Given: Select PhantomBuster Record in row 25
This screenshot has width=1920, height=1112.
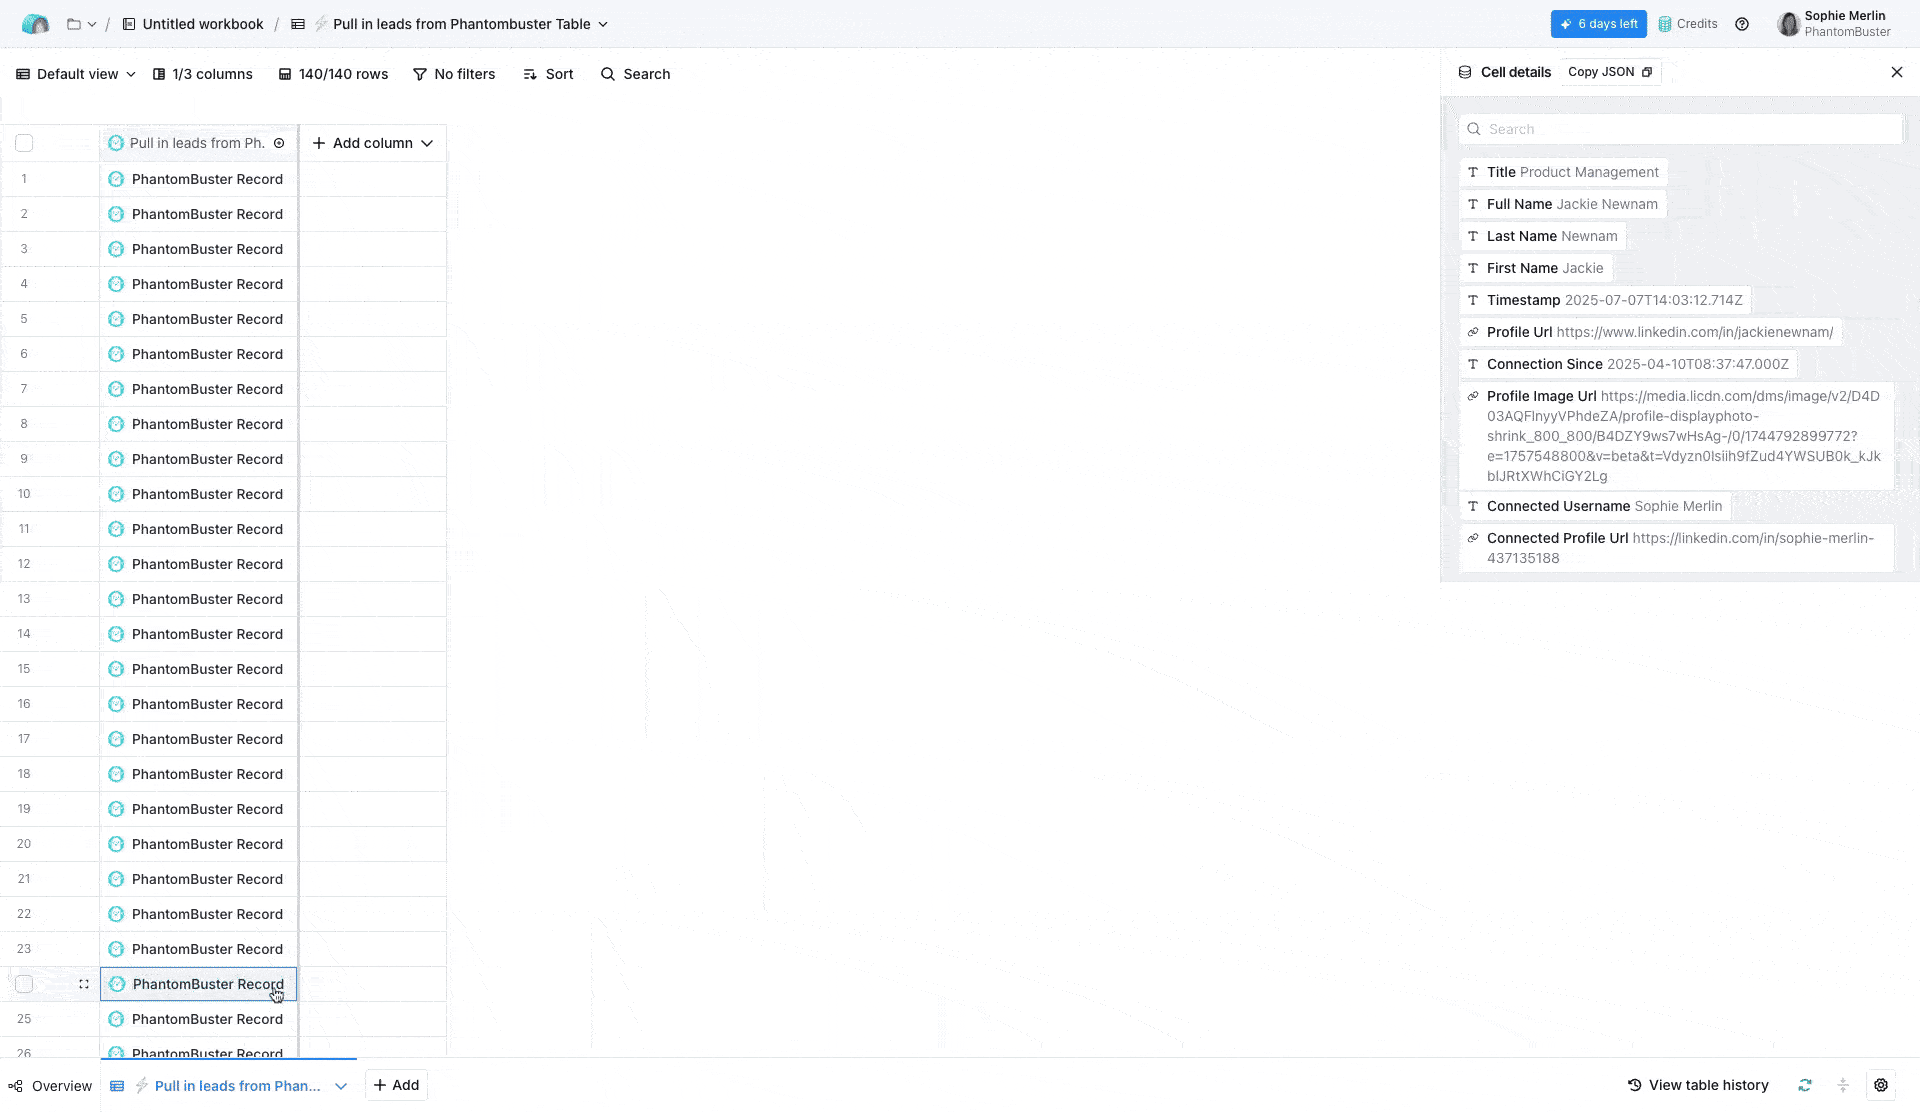Looking at the screenshot, I should point(207,1019).
